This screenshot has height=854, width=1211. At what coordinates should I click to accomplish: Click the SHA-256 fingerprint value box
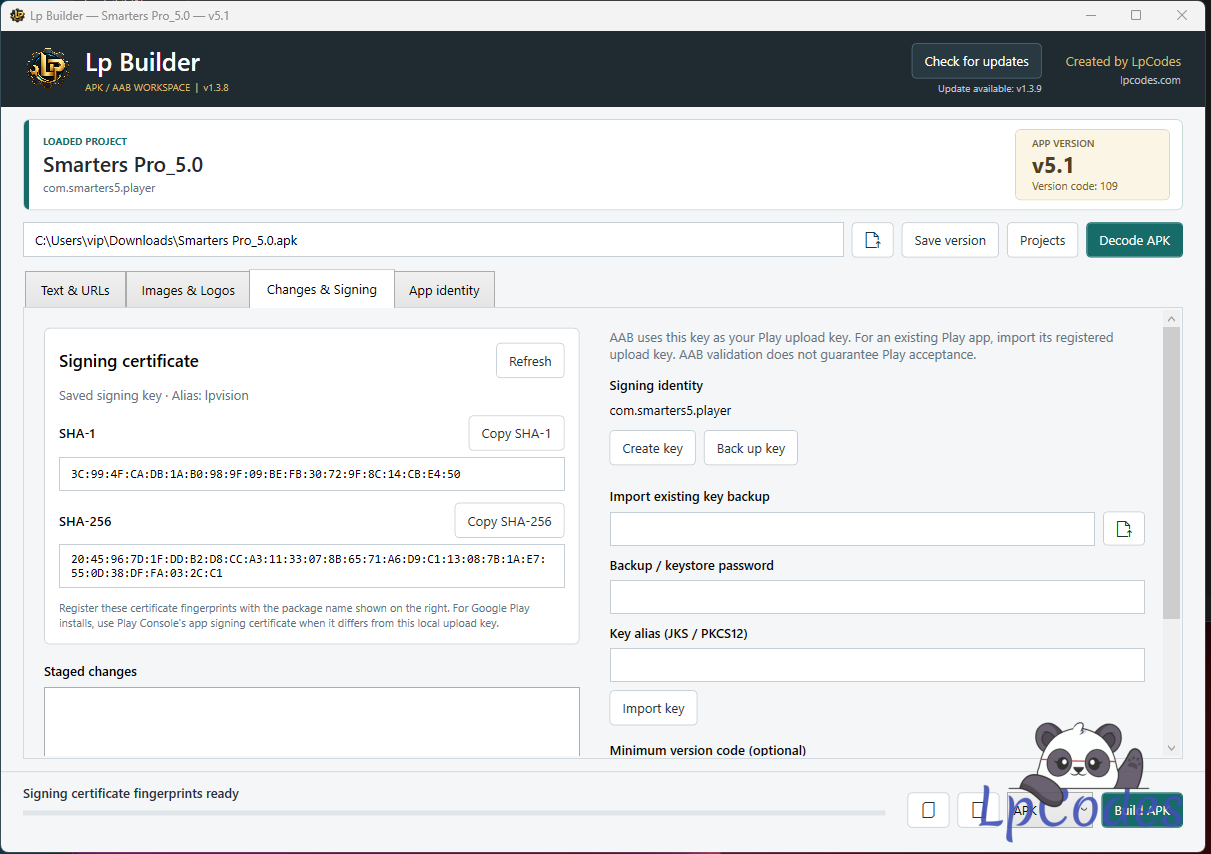coord(312,566)
